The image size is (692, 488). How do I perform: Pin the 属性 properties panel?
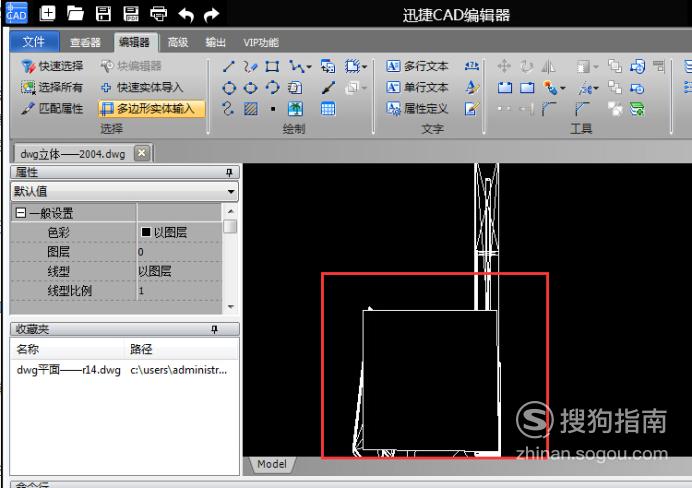coord(229,172)
